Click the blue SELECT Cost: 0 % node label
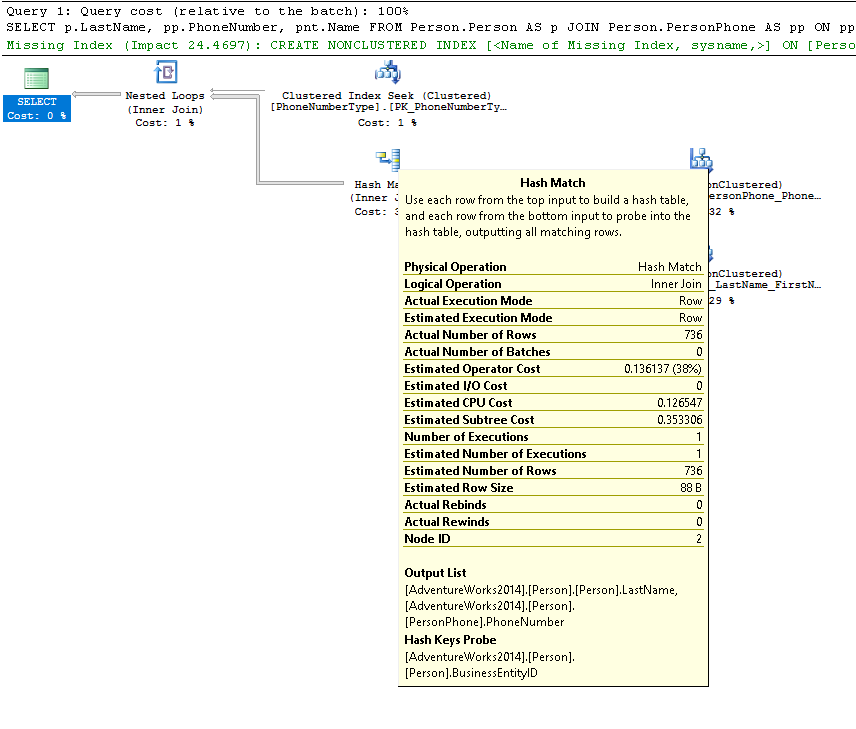Viewport: 856px width, 729px height. [37, 108]
